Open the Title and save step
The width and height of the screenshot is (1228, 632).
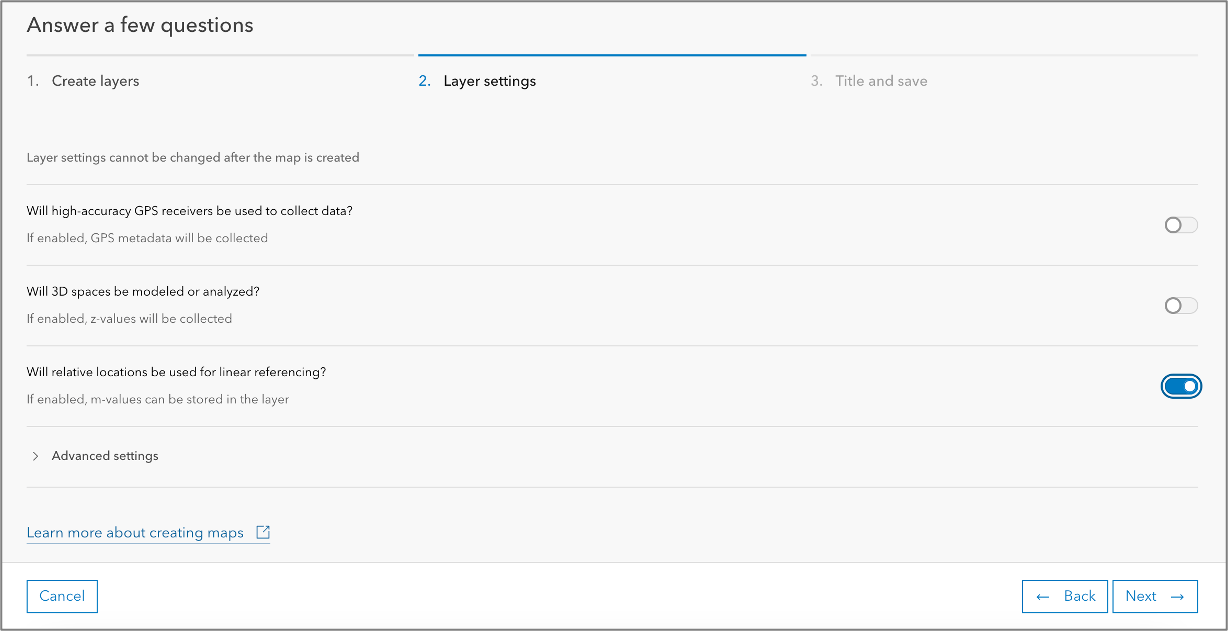pos(881,81)
